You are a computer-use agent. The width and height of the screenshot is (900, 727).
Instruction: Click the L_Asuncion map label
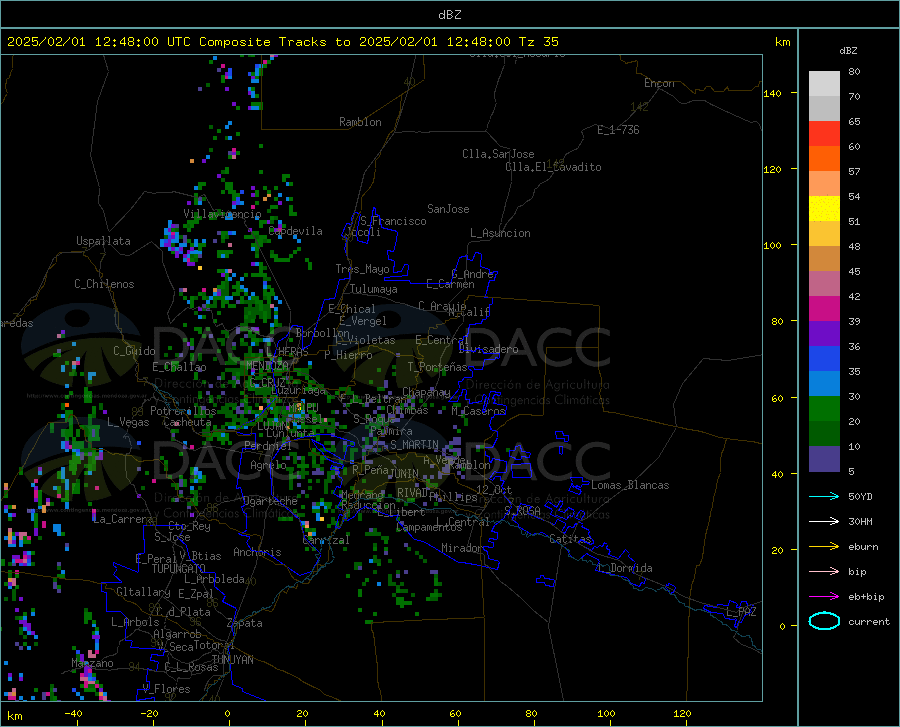(x=500, y=233)
